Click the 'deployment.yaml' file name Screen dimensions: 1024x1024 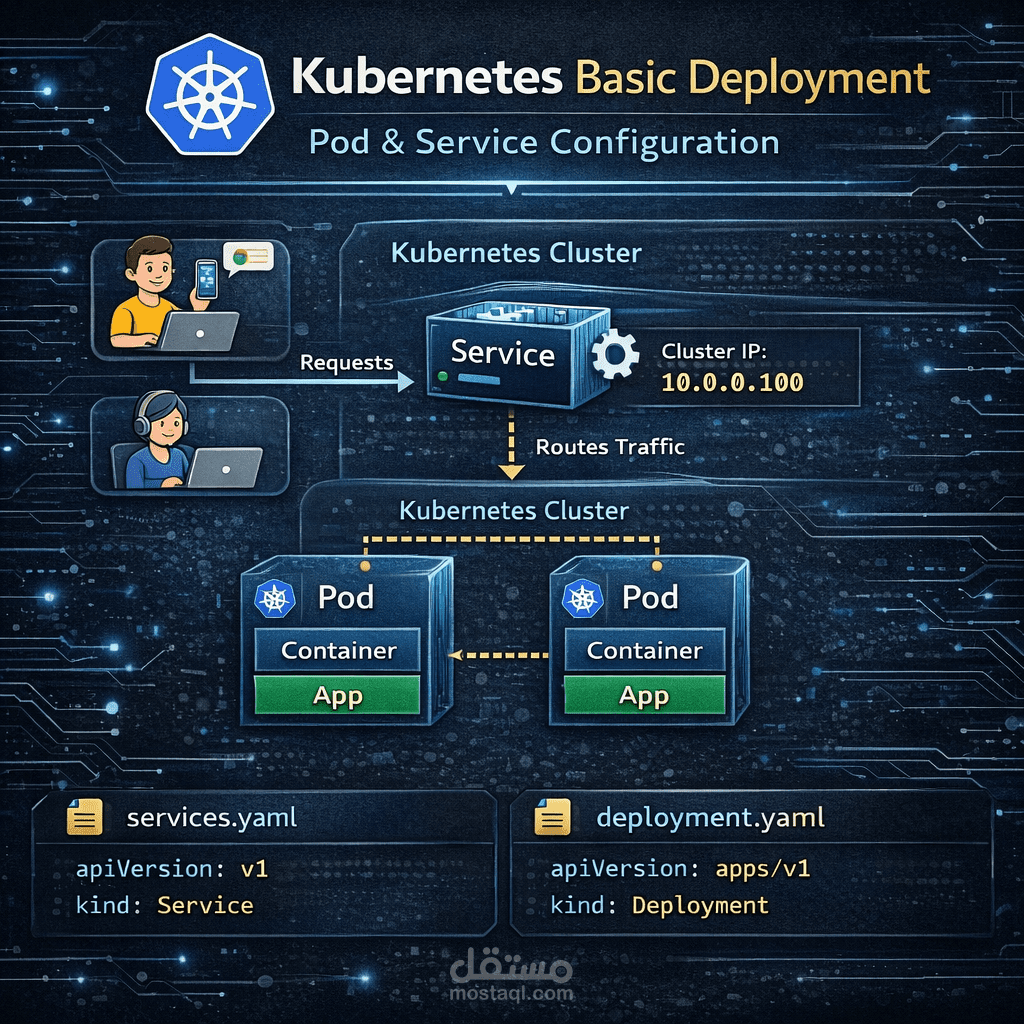[711, 818]
